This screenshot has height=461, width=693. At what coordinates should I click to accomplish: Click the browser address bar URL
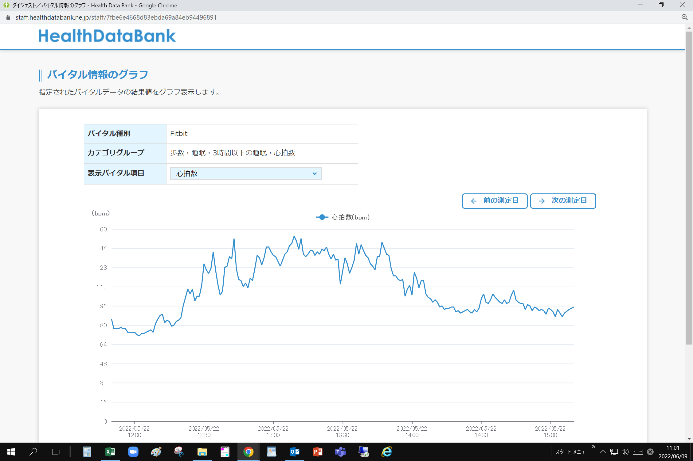point(116,17)
